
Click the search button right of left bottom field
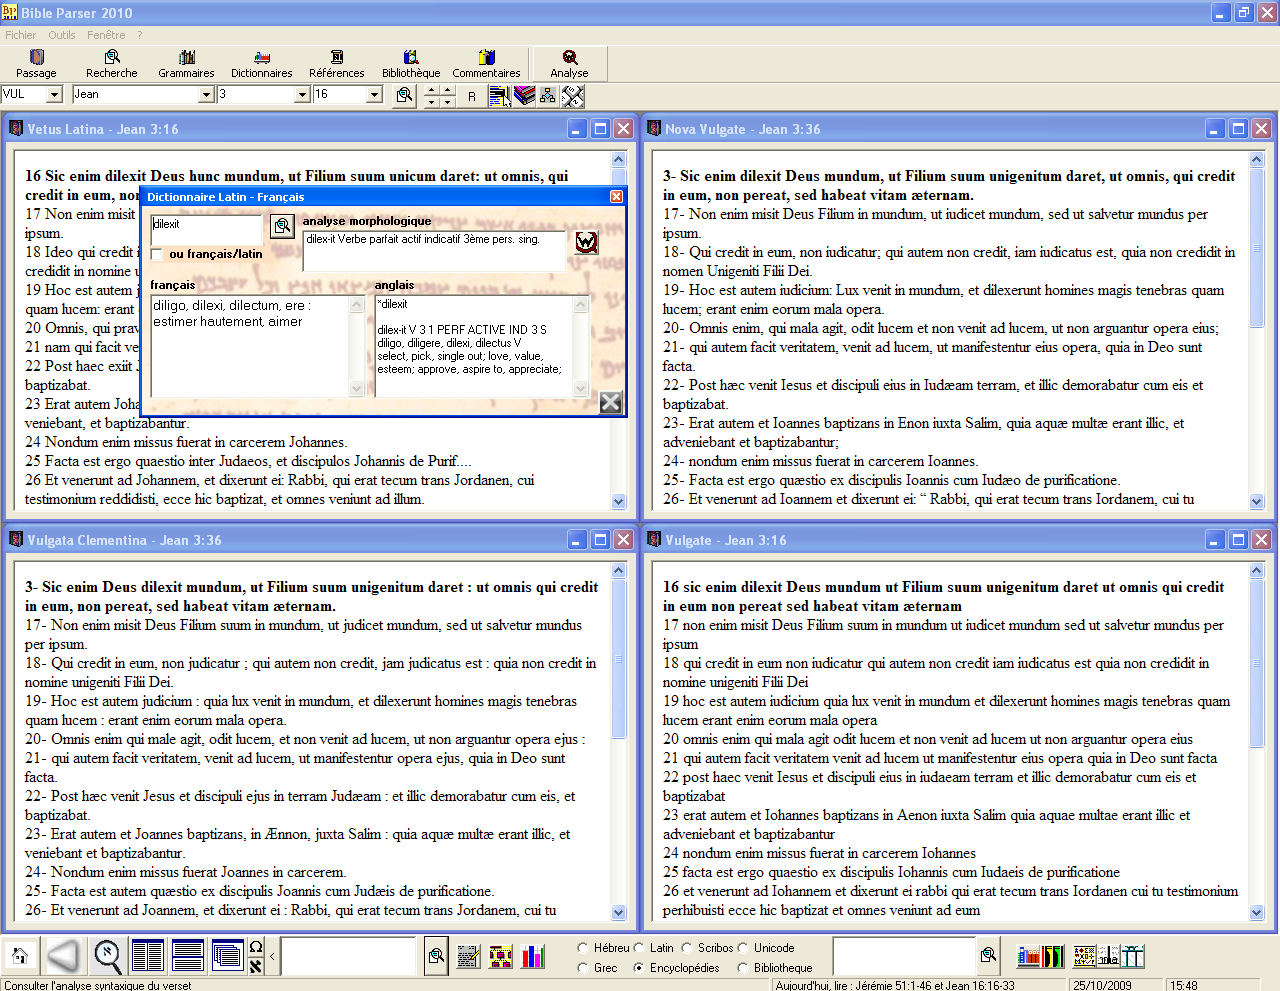(436, 956)
